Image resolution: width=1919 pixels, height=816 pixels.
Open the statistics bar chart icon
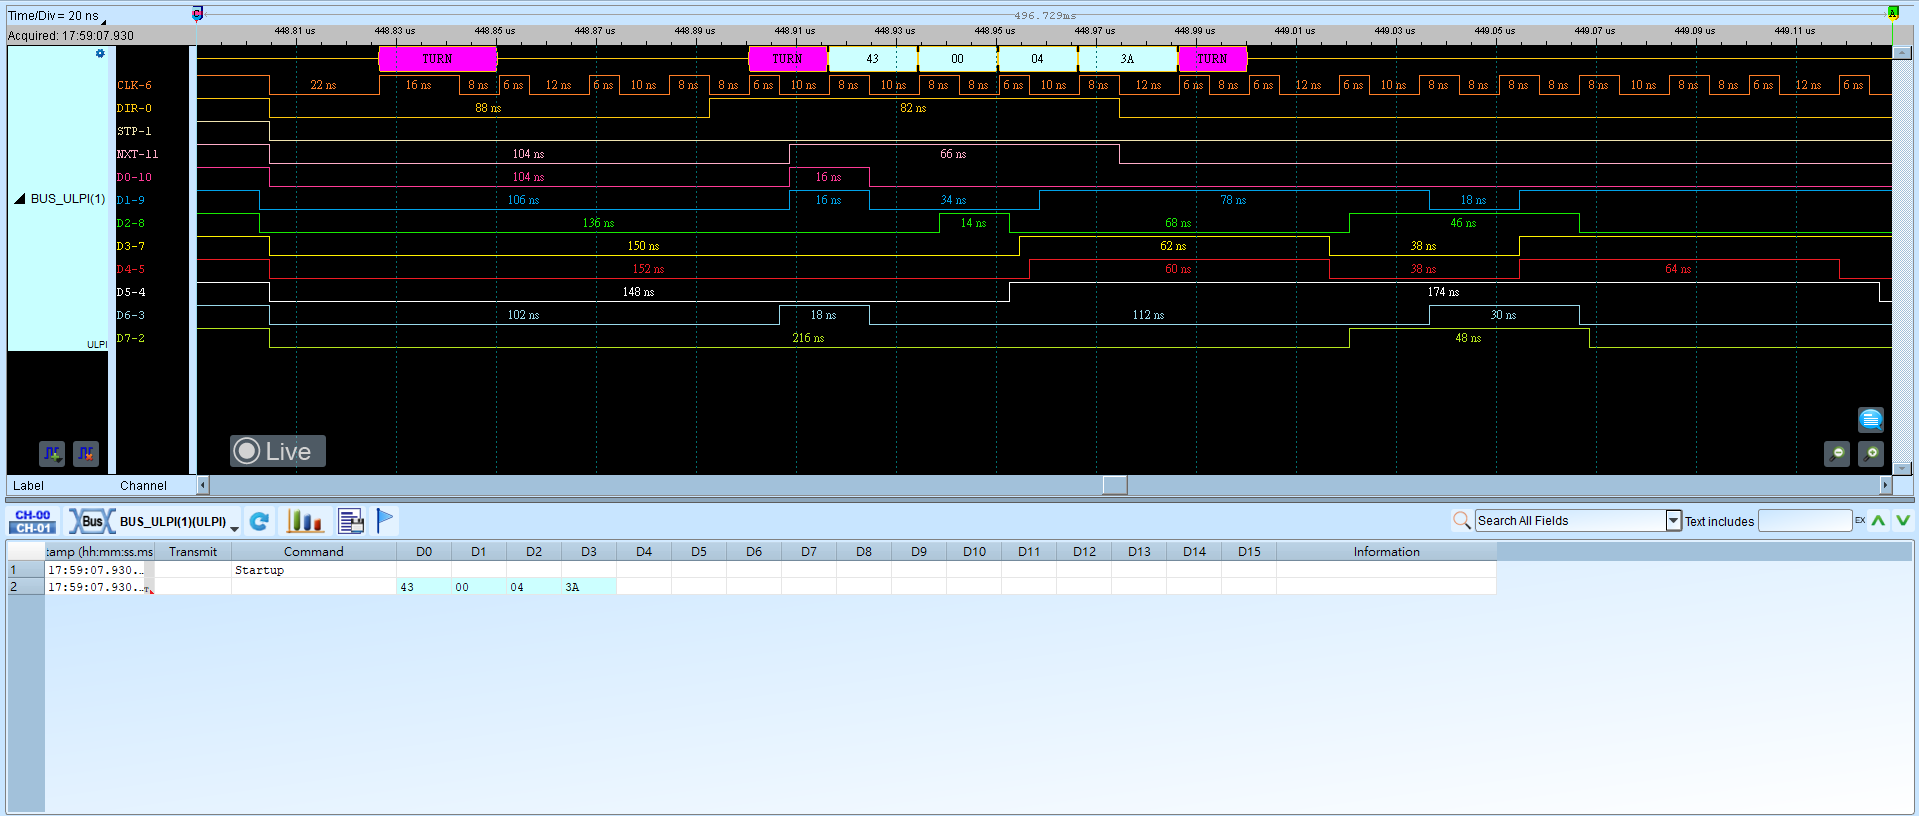point(305,521)
